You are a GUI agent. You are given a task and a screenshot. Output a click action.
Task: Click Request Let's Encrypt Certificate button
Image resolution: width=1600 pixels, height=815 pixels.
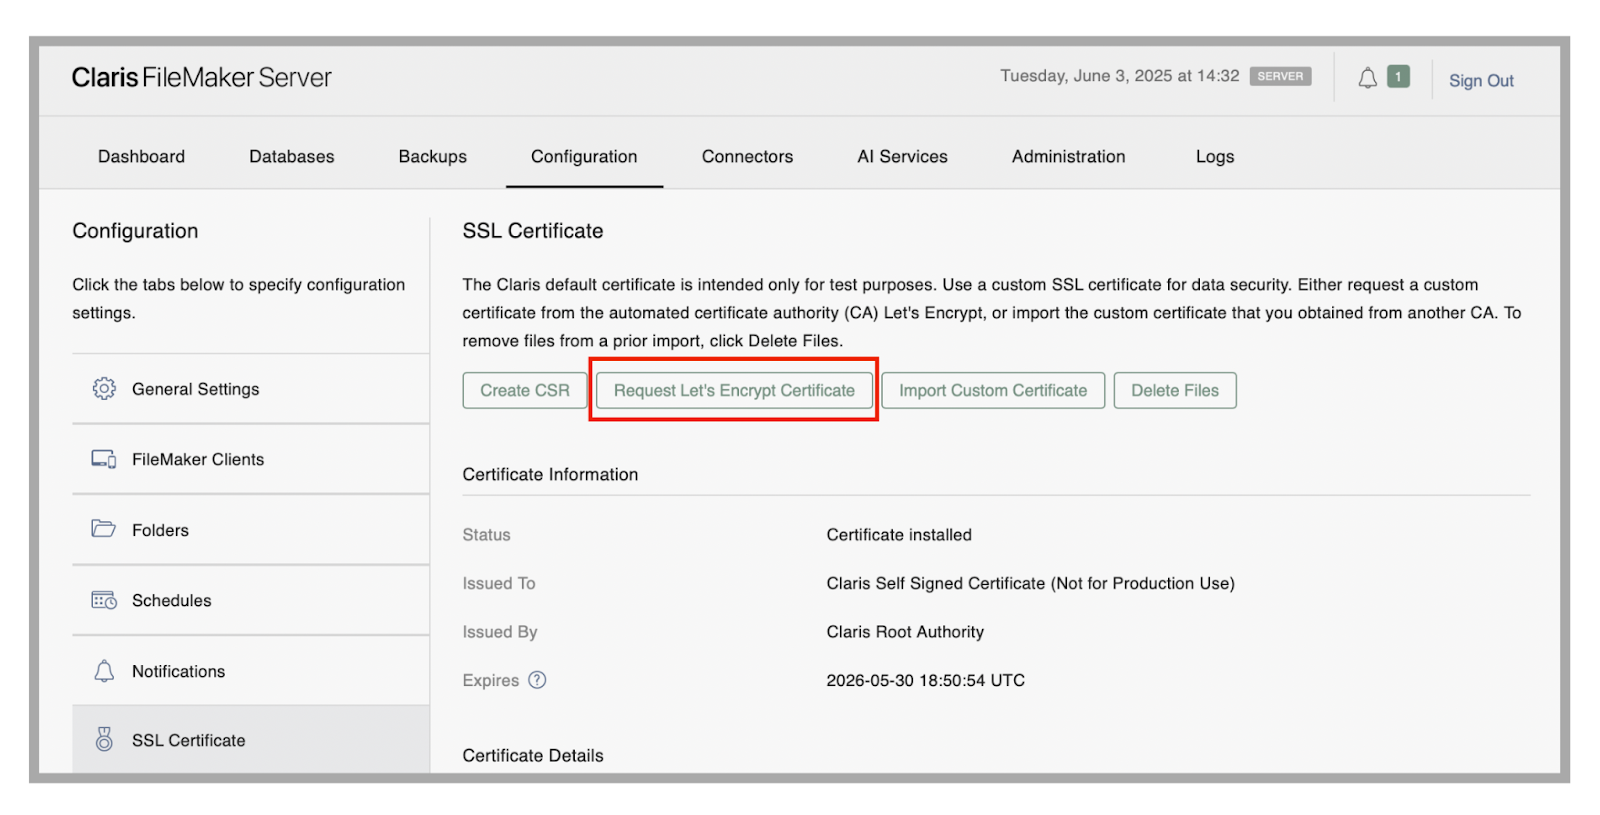click(x=734, y=391)
